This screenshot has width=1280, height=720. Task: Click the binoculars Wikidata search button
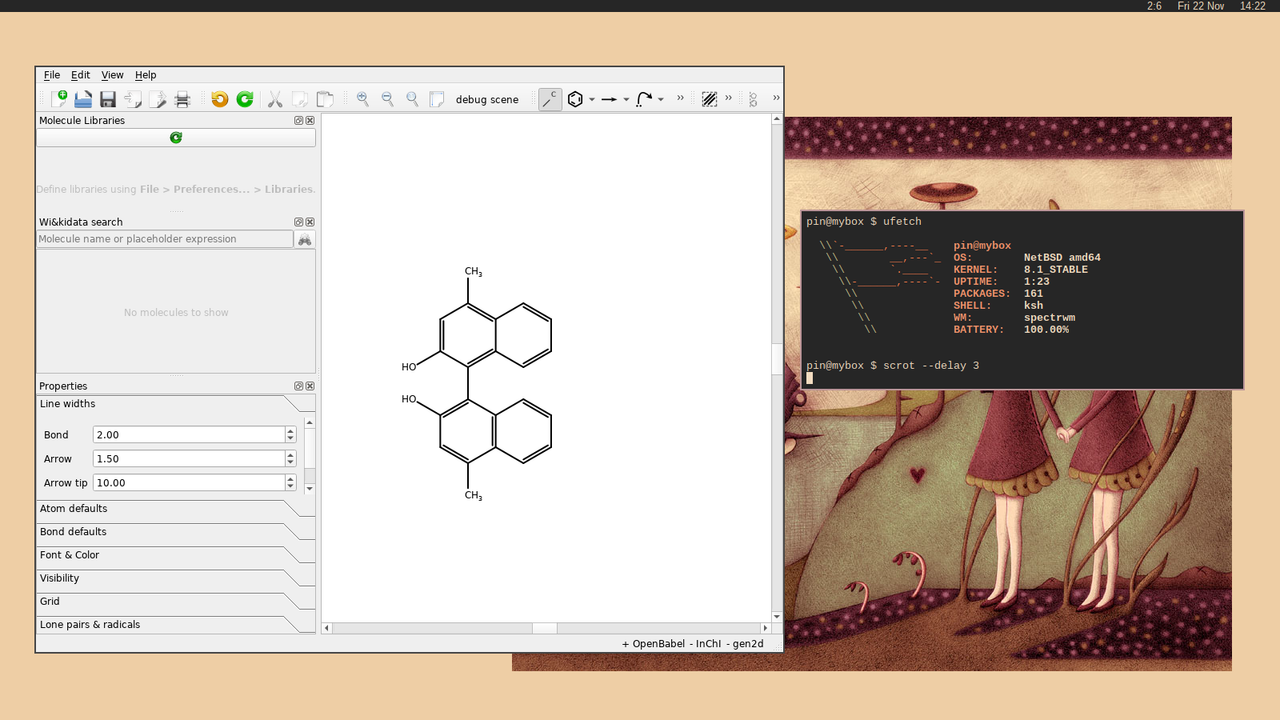pyautogui.click(x=305, y=239)
